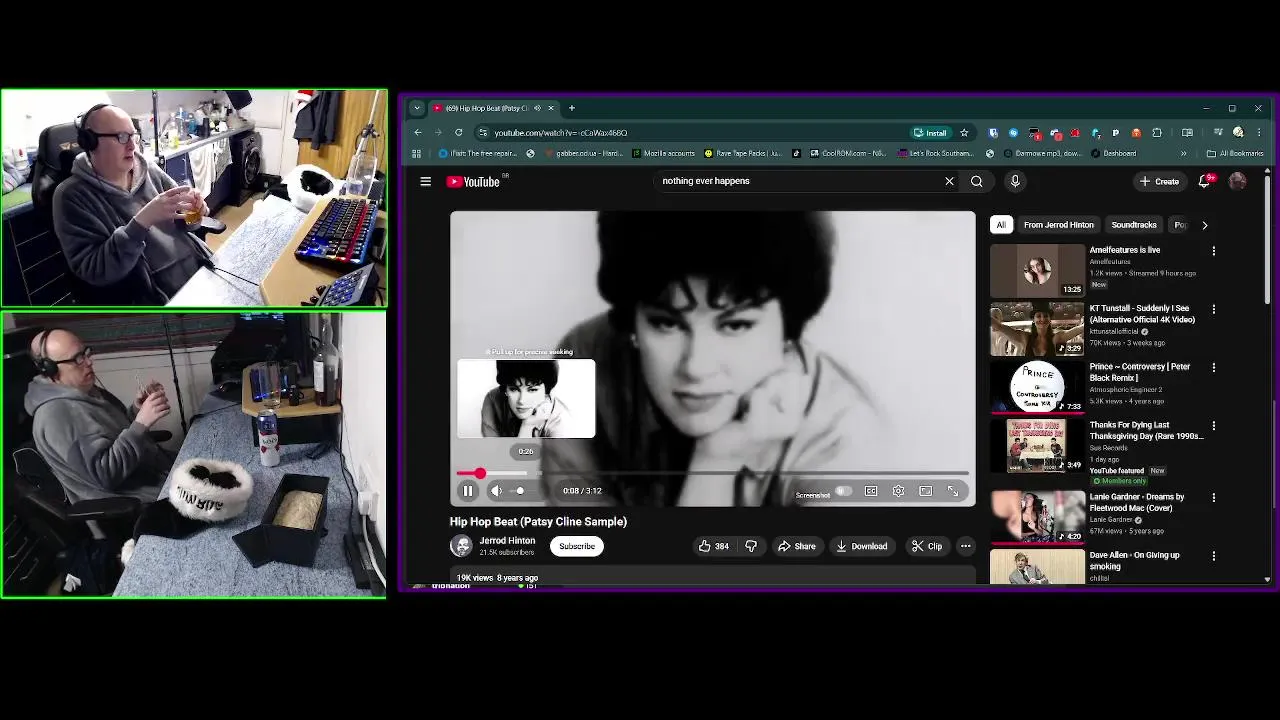The height and width of the screenshot is (720, 1280).
Task: Select the Soundtracks chip
Action: (x=1134, y=225)
